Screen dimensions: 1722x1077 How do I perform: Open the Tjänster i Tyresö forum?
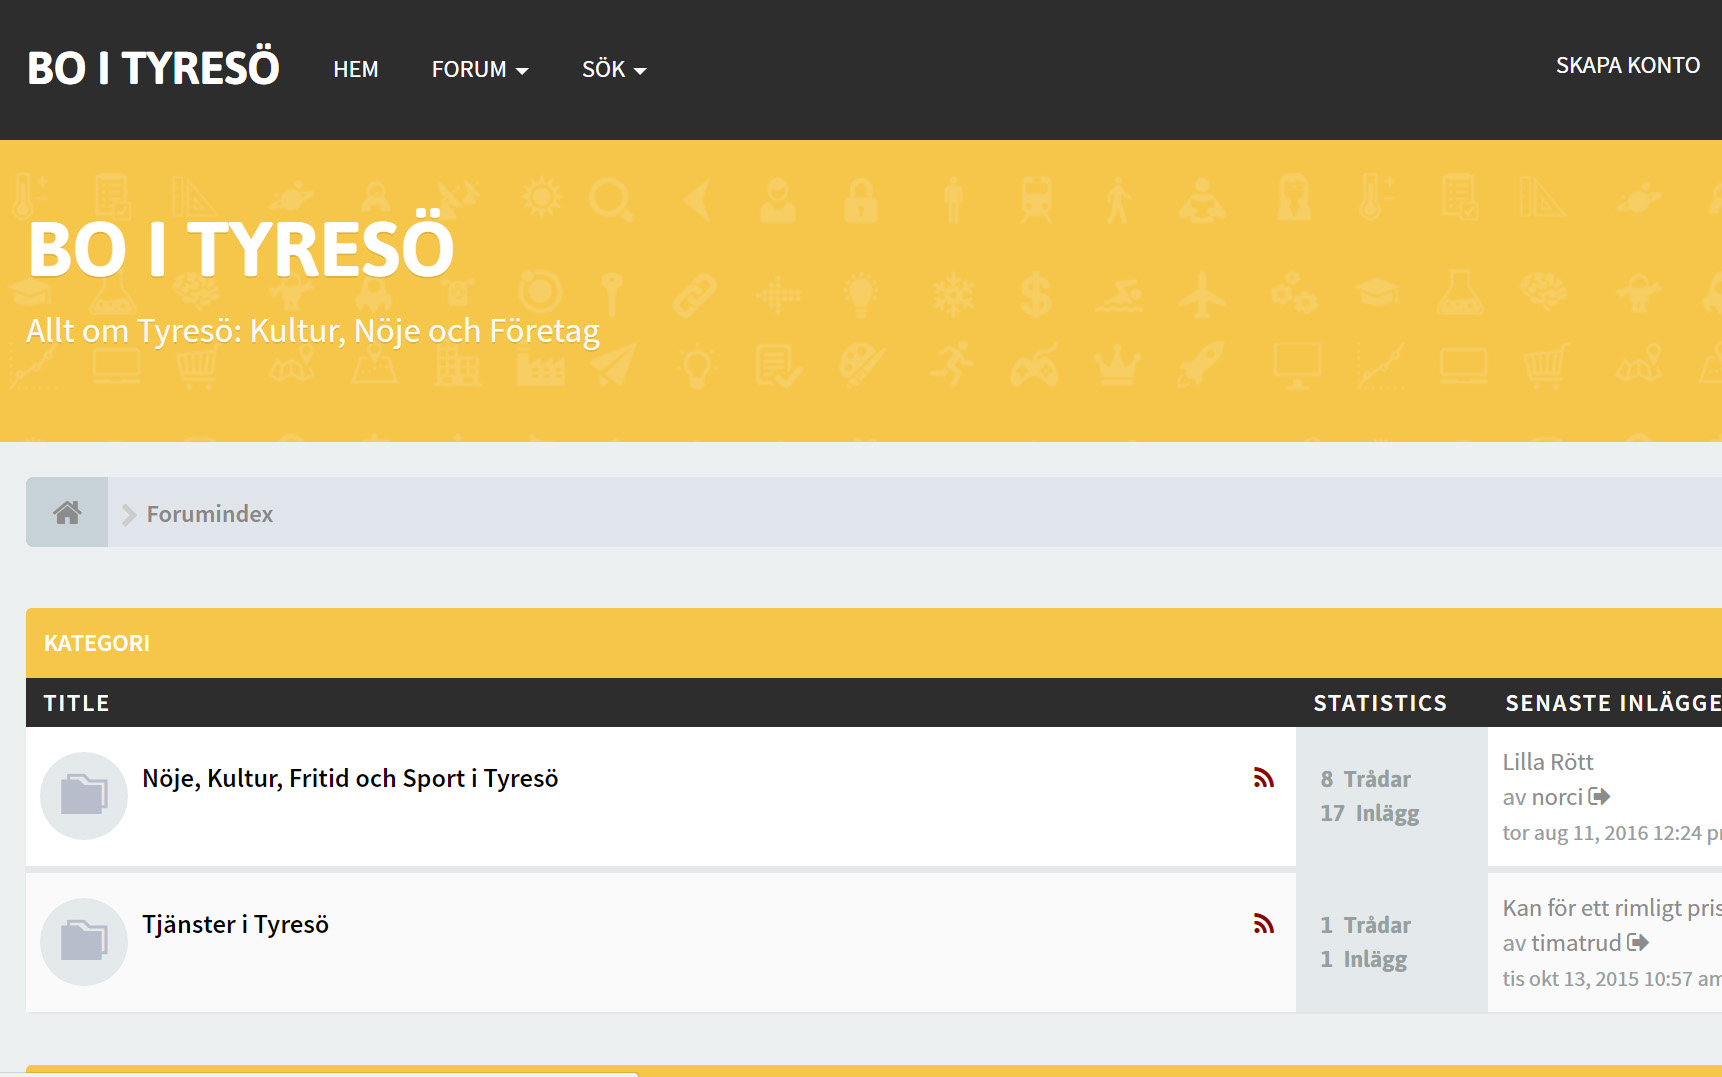click(x=235, y=925)
